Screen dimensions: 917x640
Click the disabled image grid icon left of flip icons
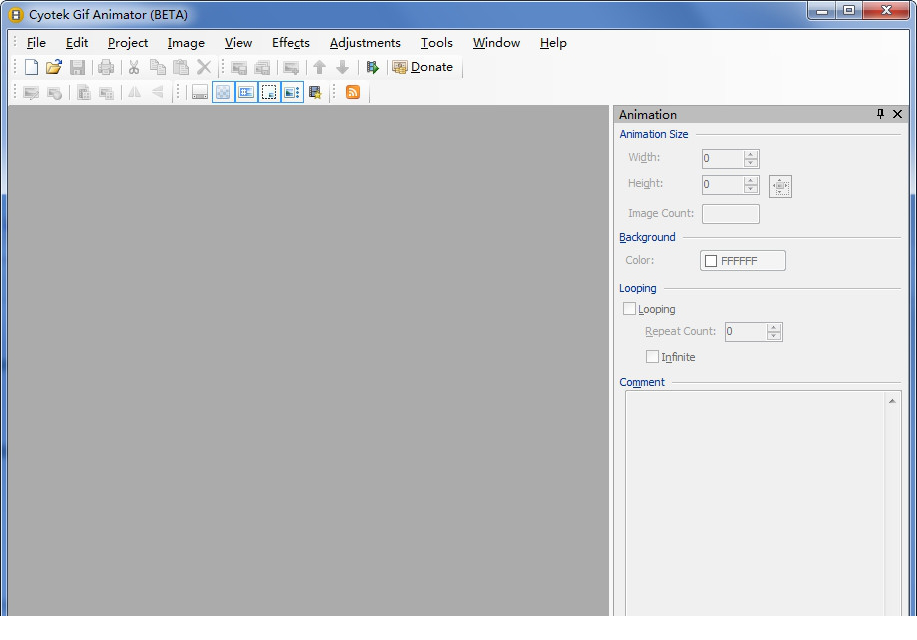click(x=106, y=92)
